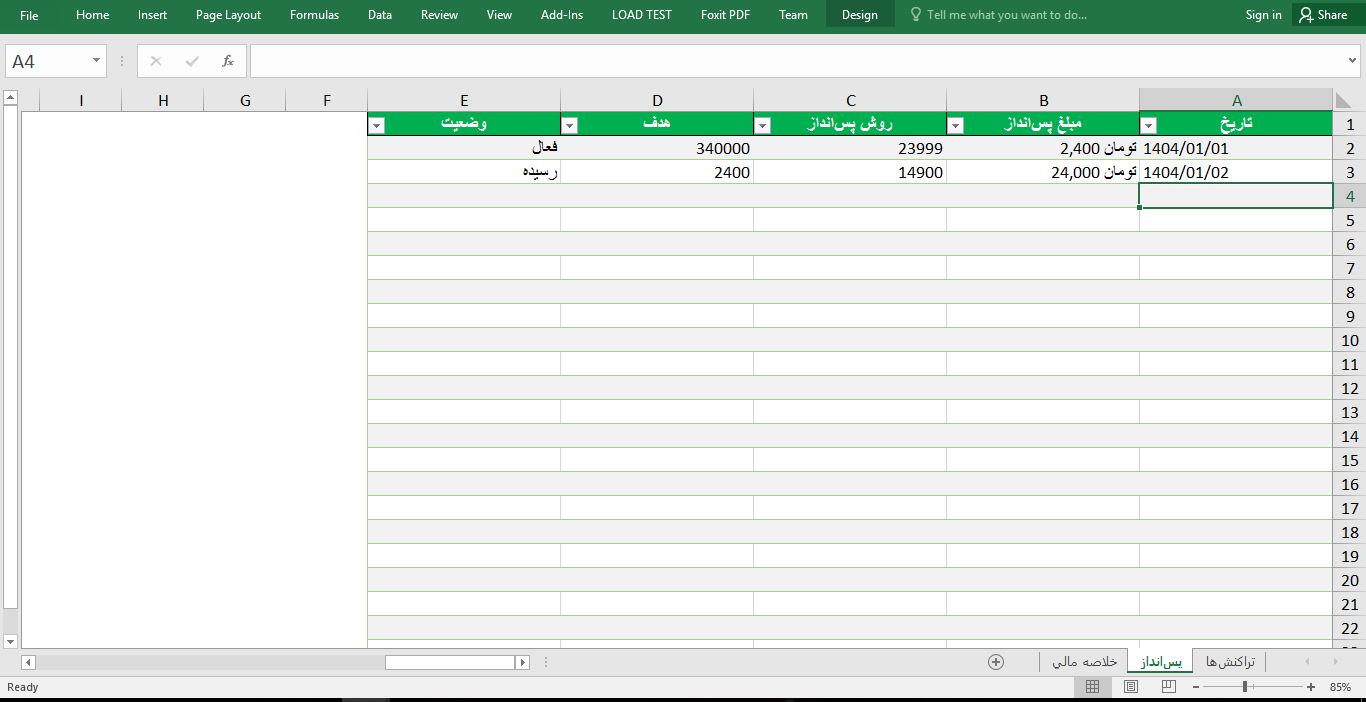Add a new sheet with plus icon
Image resolution: width=1366 pixels, height=702 pixels.
pos(996,662)
